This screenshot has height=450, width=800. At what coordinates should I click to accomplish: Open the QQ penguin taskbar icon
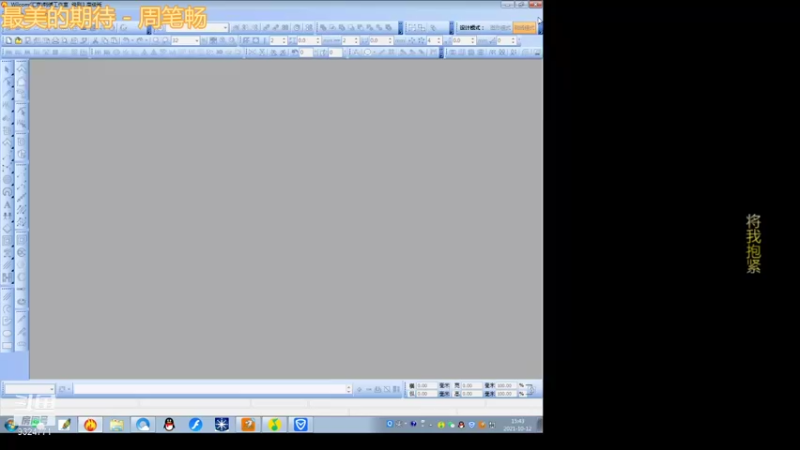click(169, 424)
